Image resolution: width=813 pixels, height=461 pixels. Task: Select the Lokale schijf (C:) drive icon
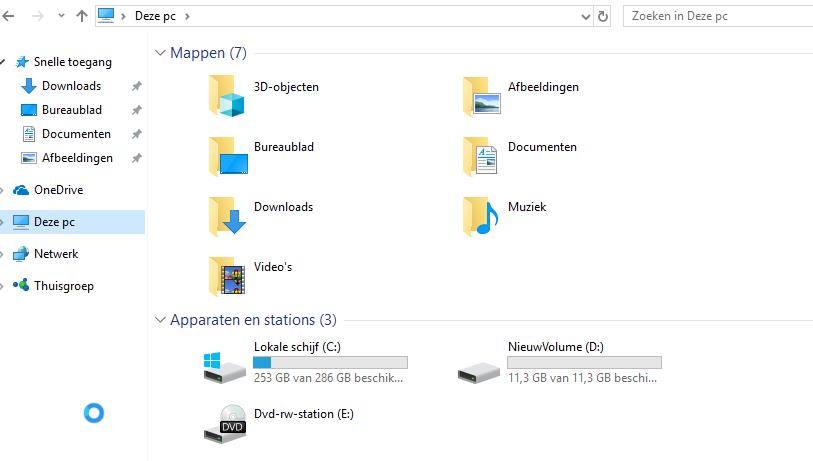click(224, 367)
